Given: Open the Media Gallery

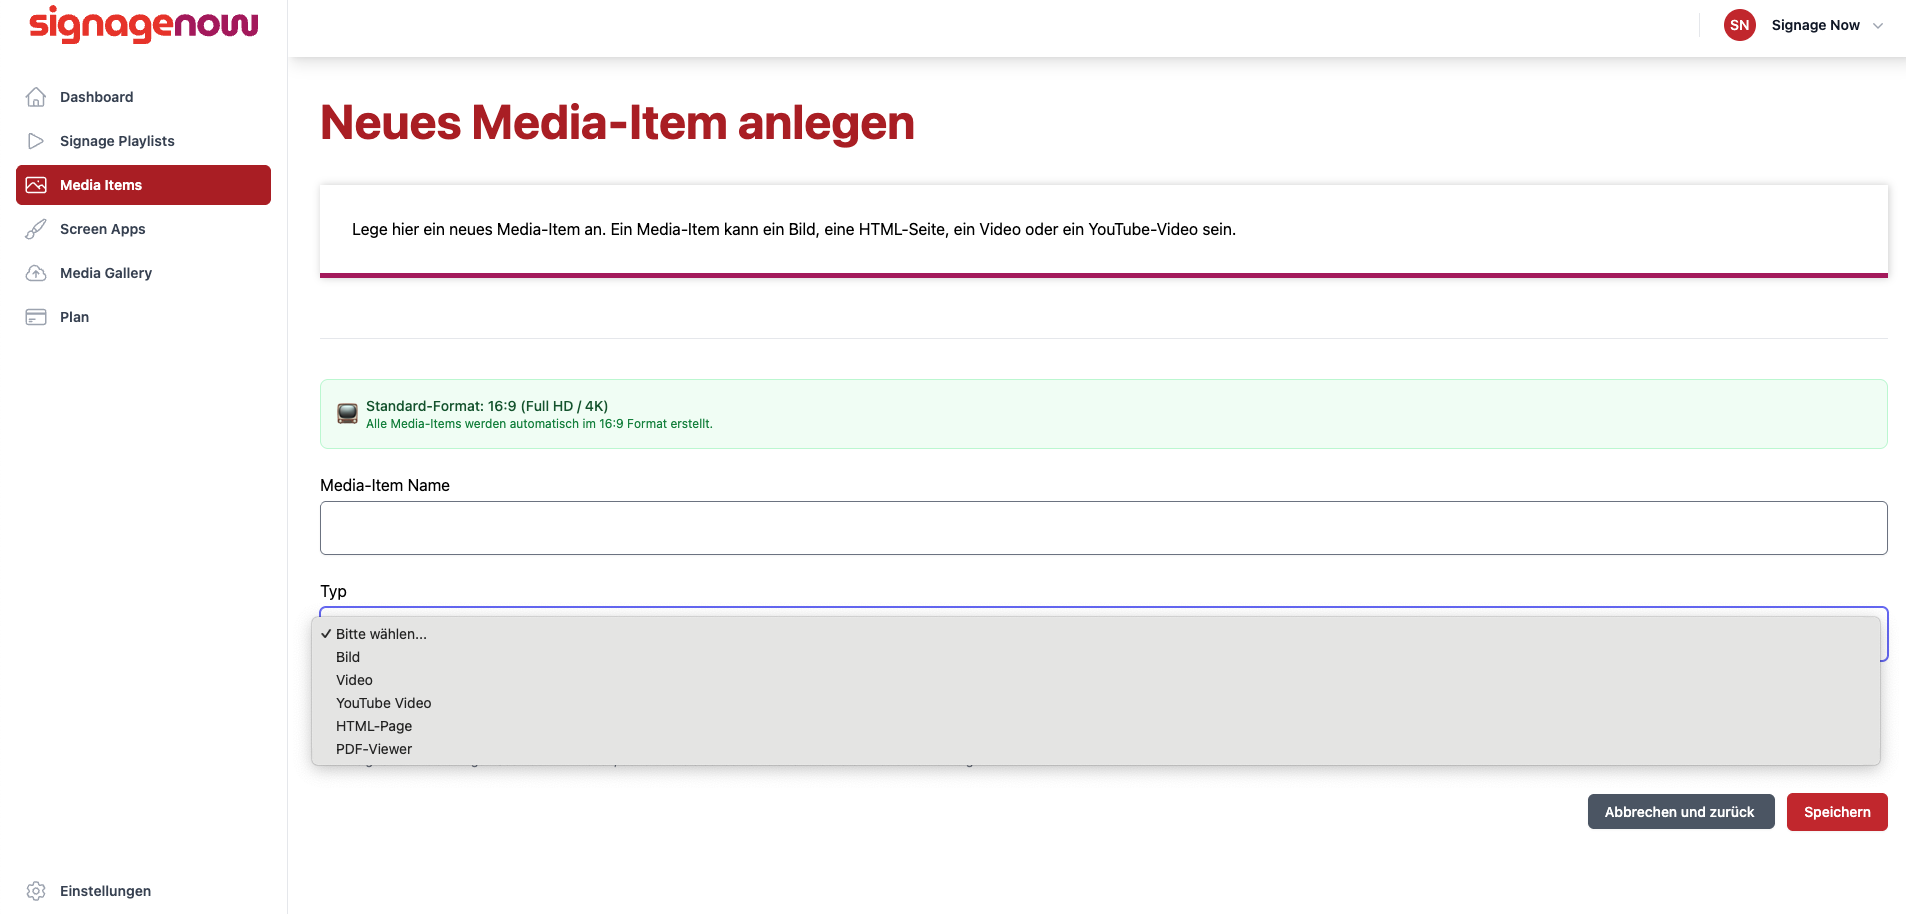Looking at the screenshot, I should pyautogui.click(x=143, y=273).
